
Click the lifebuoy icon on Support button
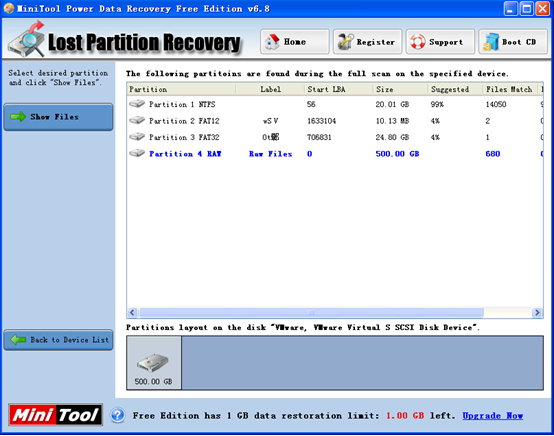(x=418, y=42)
